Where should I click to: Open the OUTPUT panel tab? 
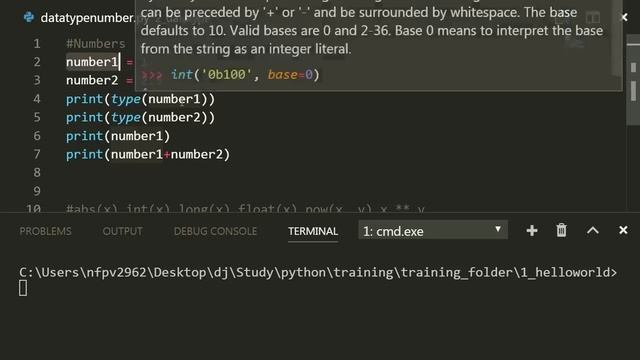pyautogui.click(x=122, y=231)
